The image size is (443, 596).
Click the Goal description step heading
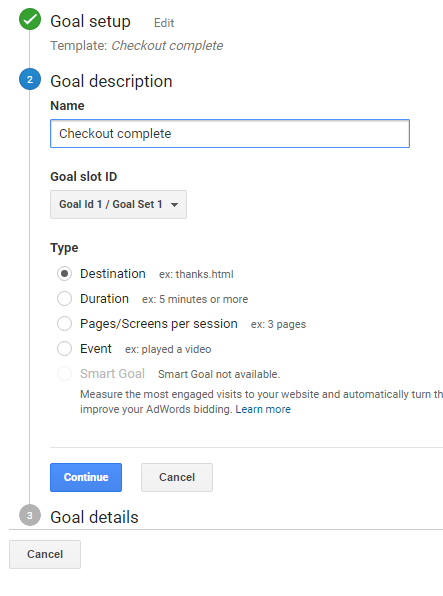(x=111, y=82)
